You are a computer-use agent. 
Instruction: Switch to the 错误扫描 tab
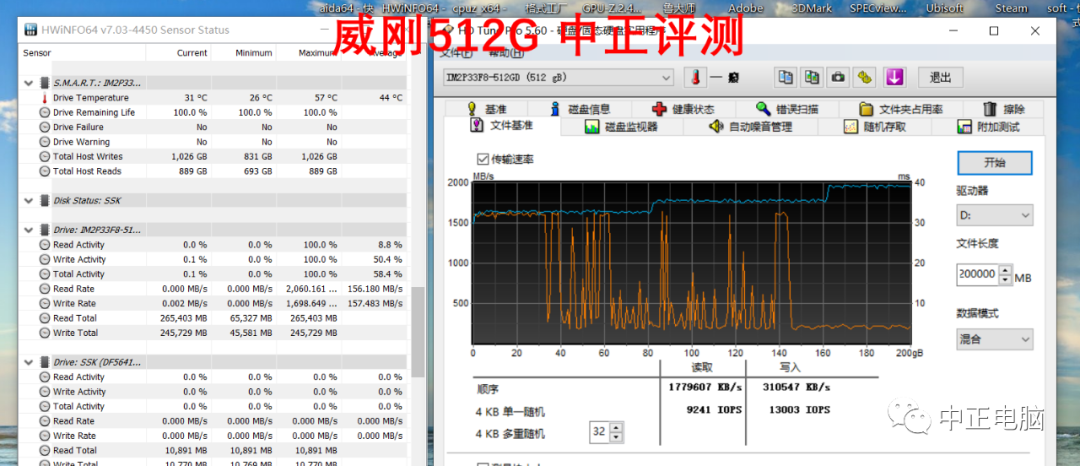pos(787,109)
